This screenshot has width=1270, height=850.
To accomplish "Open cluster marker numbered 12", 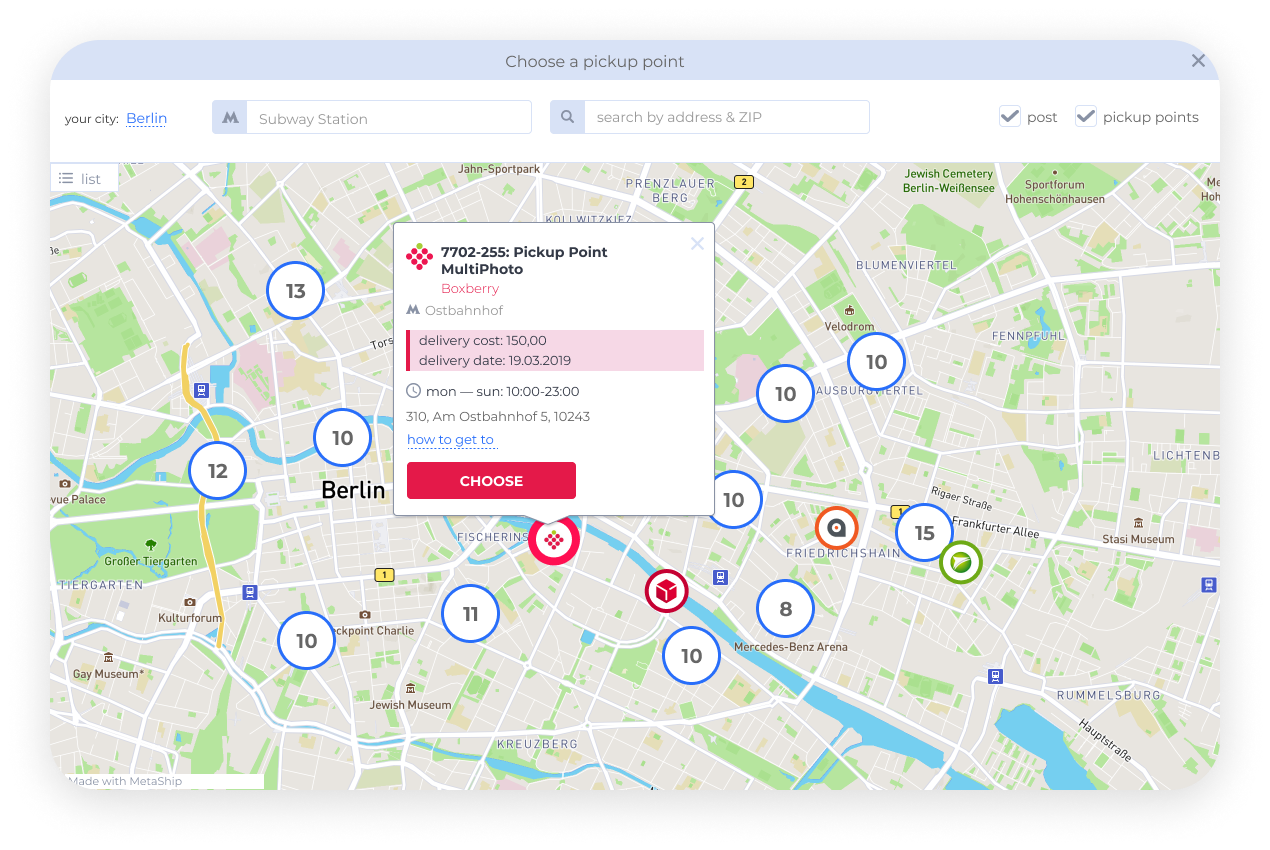I will [218, 471].
